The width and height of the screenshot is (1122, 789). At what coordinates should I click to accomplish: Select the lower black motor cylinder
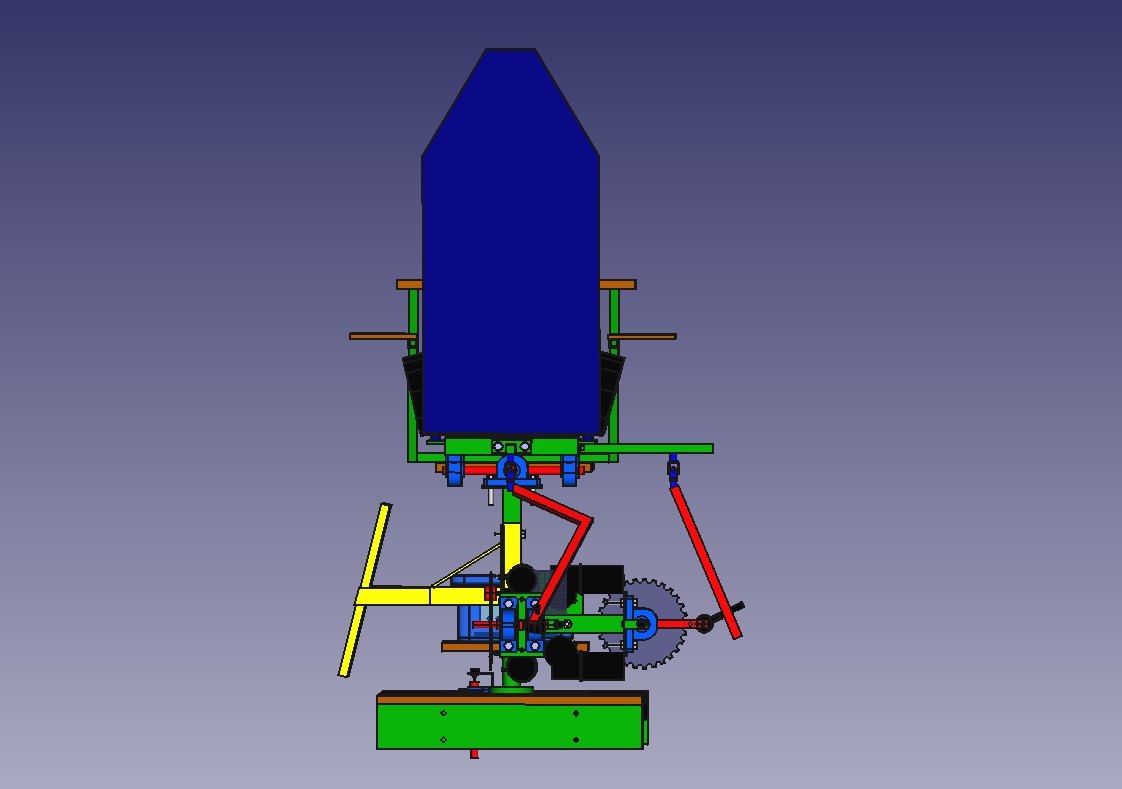pos(587,665)
